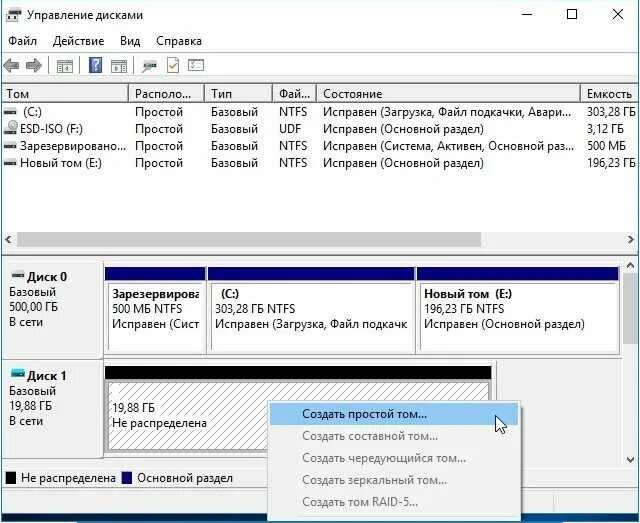The image size is (640, 523).
Task: Select the Зарезервировано 500 МБ partition block
Action: (155, 310)
